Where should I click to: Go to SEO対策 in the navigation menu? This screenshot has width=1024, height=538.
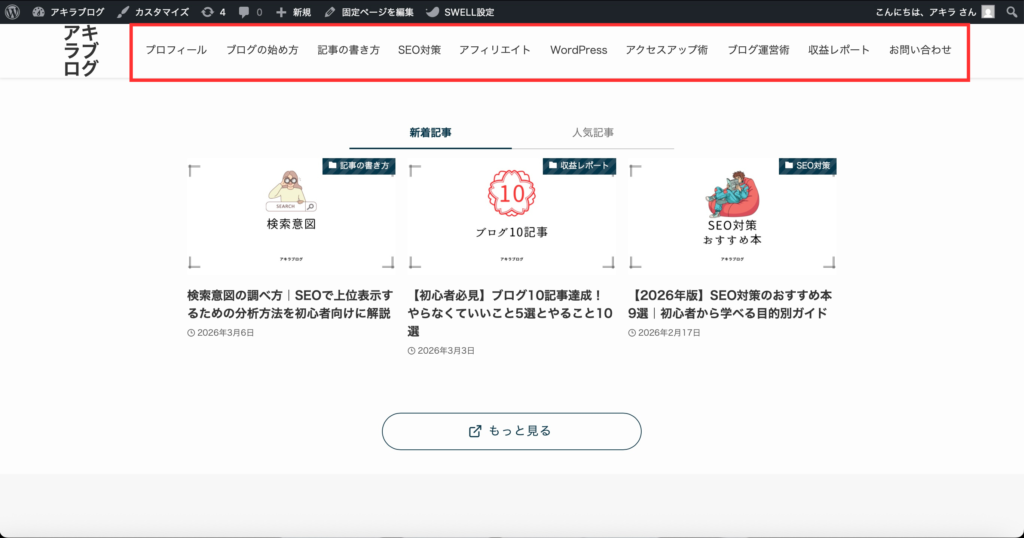(x=419, y=50)
